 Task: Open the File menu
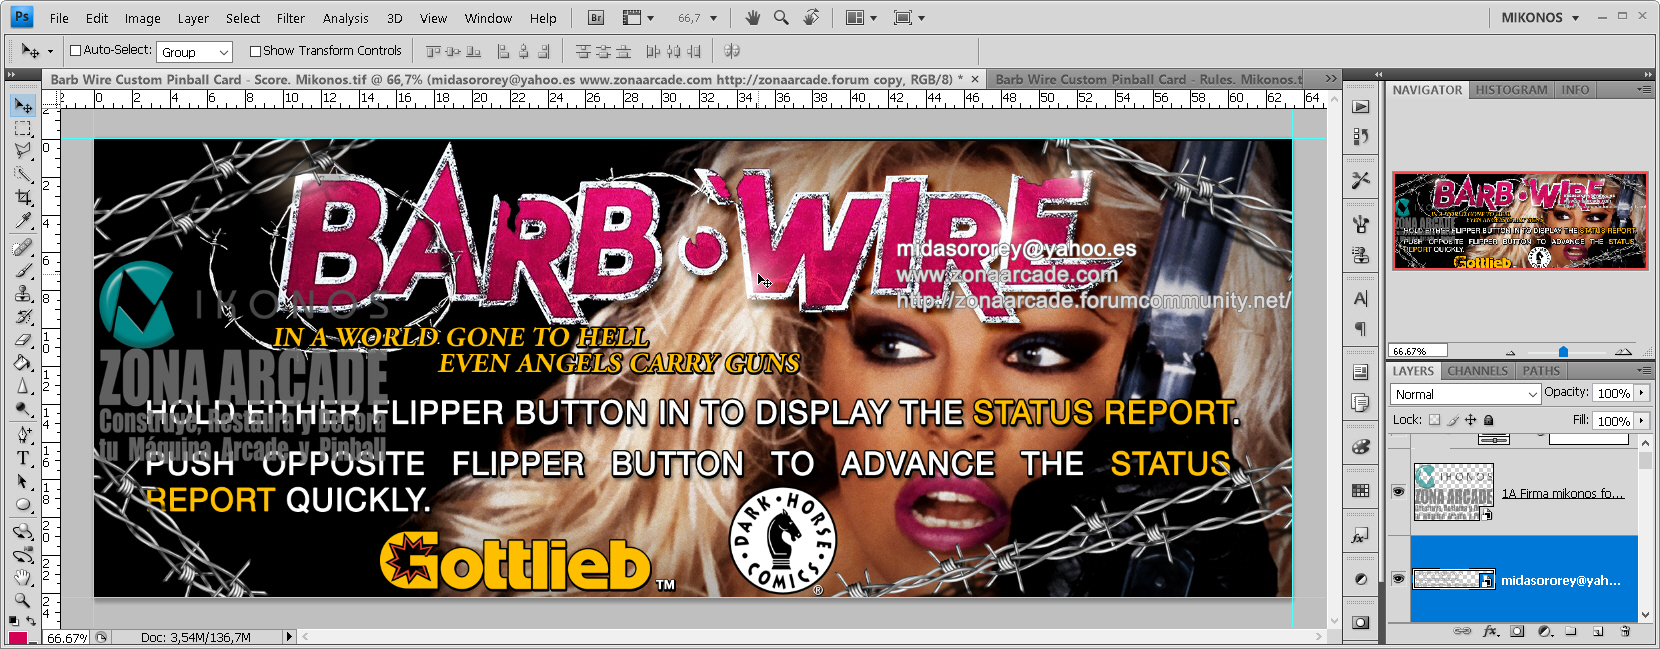click(x=59, y=18)
